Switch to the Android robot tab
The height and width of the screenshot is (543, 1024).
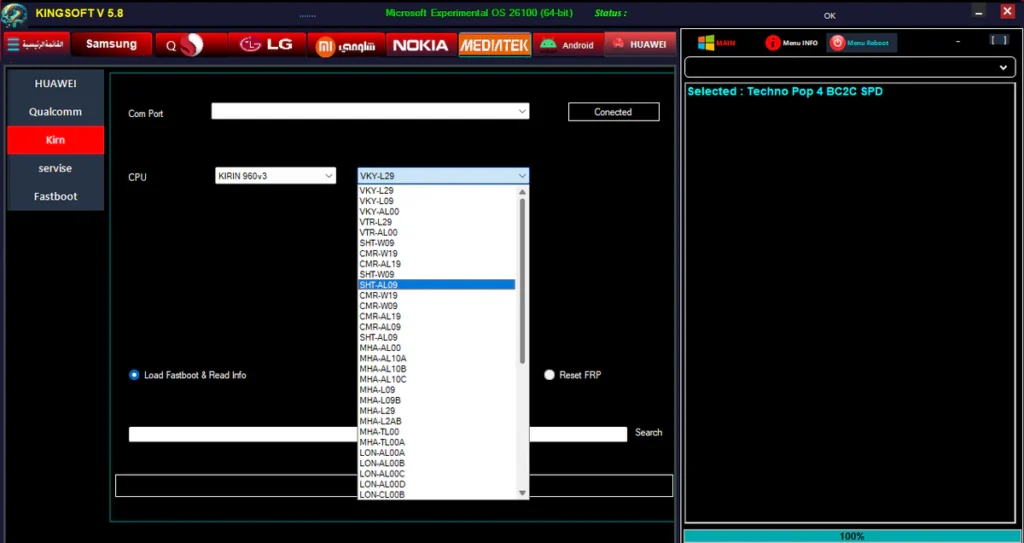pyautogui.click(x=568, y=44)
